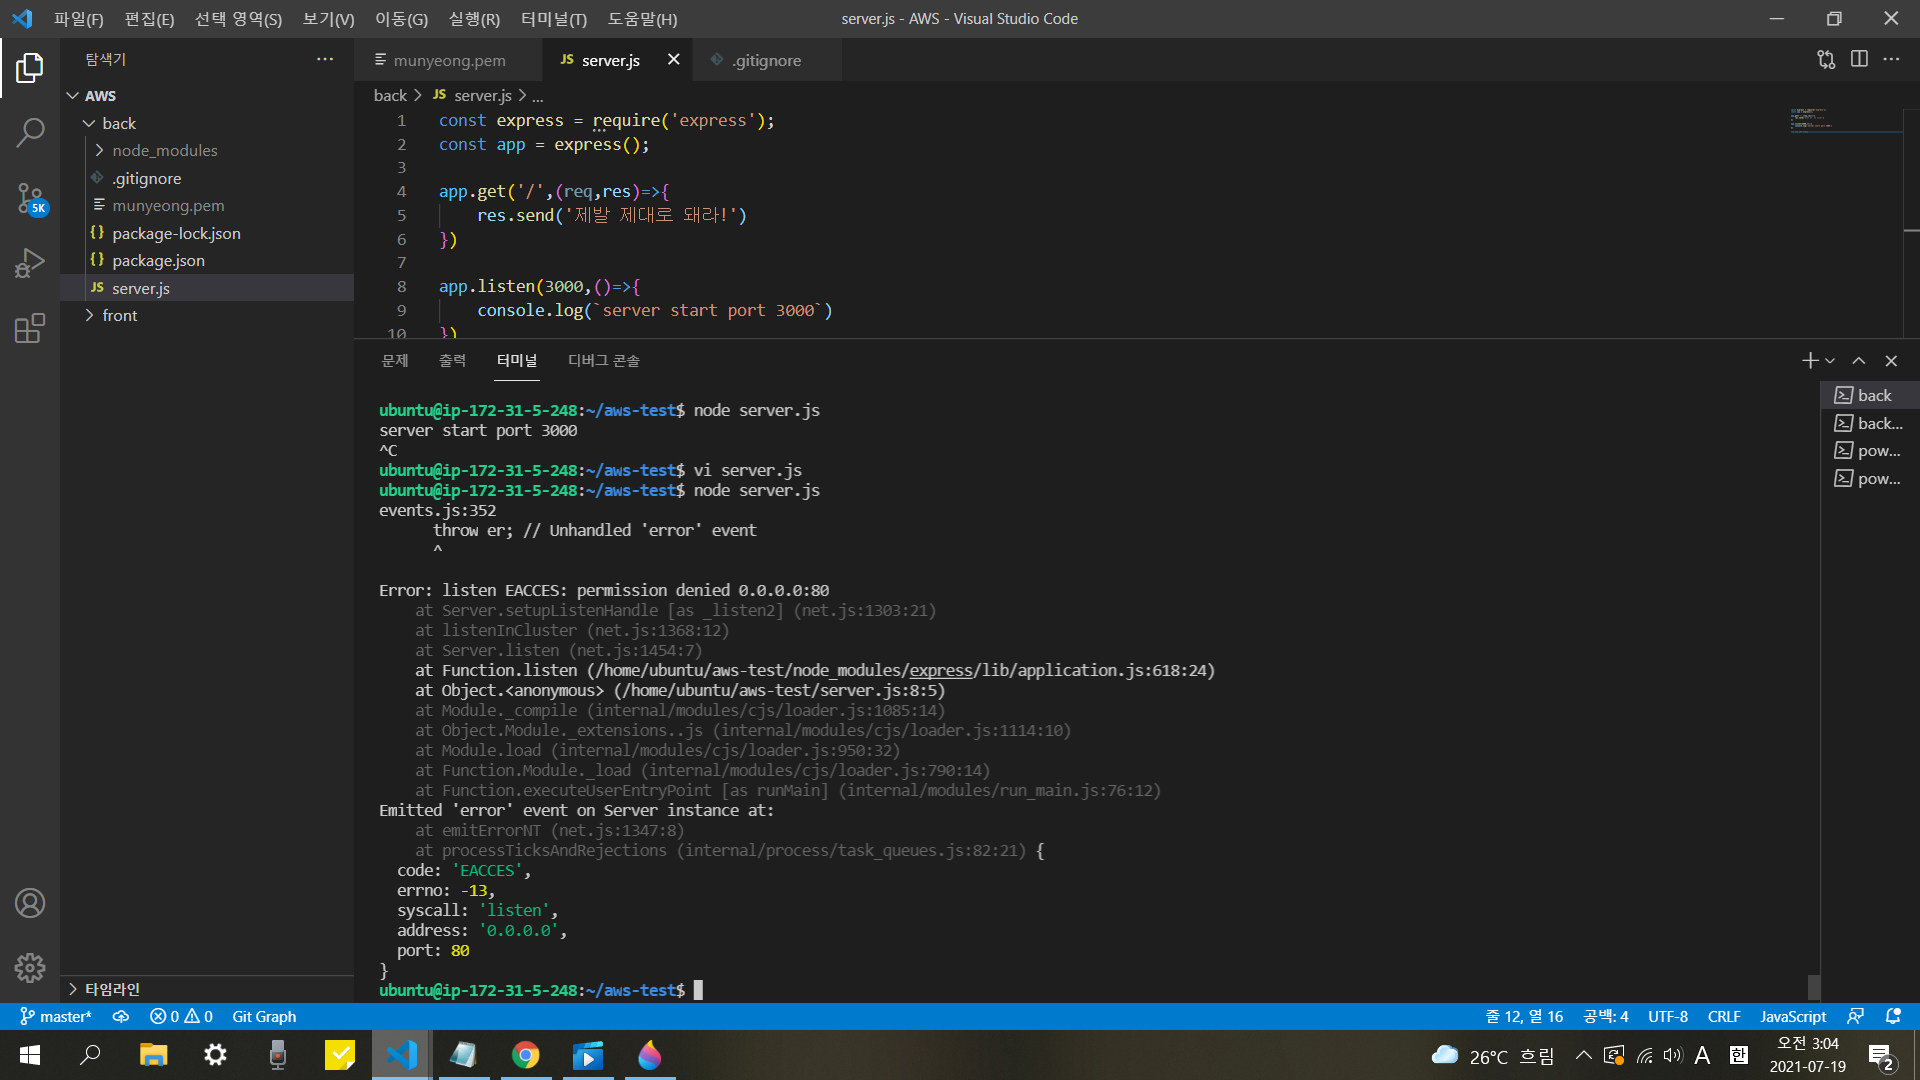Click the new terminal plus icon

coord(1809,361)
